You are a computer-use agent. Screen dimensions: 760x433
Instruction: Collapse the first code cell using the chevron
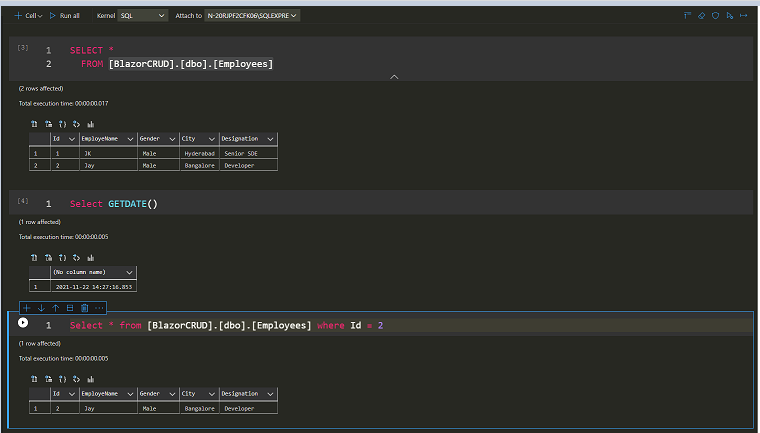point(394,77)
